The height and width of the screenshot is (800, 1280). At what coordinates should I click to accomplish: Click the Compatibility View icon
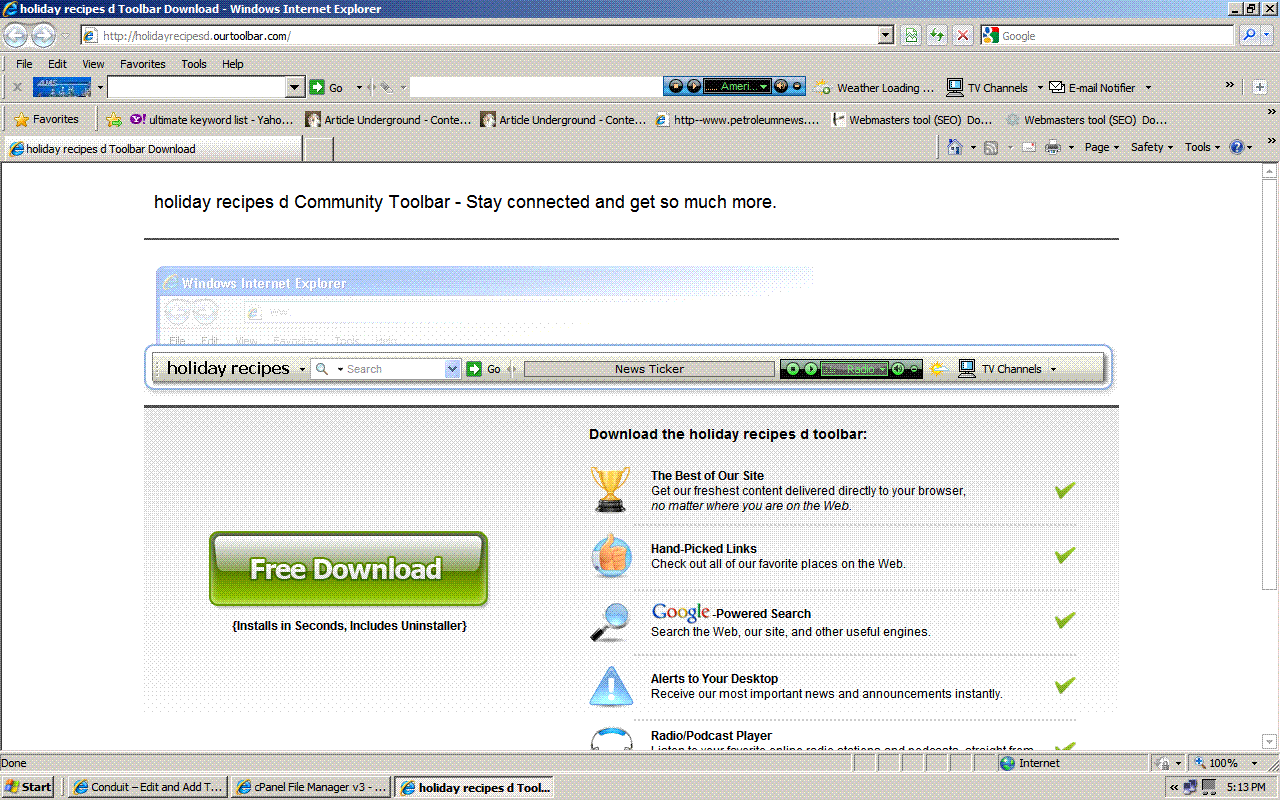(x=911, y=35)
